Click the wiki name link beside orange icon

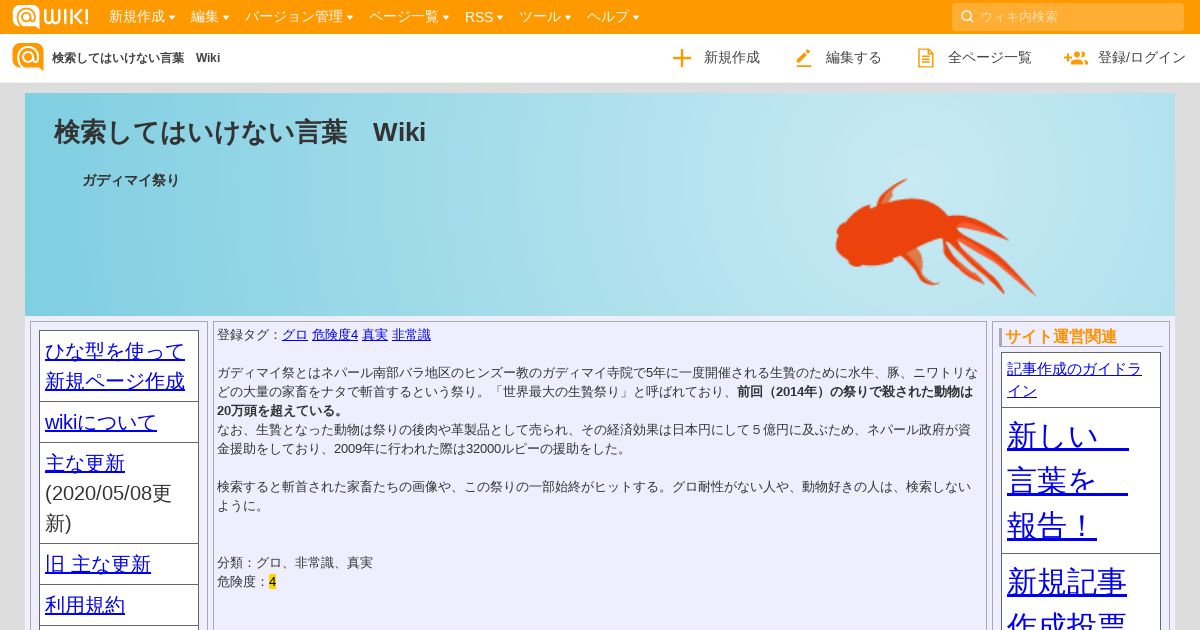tap(136, 58)
